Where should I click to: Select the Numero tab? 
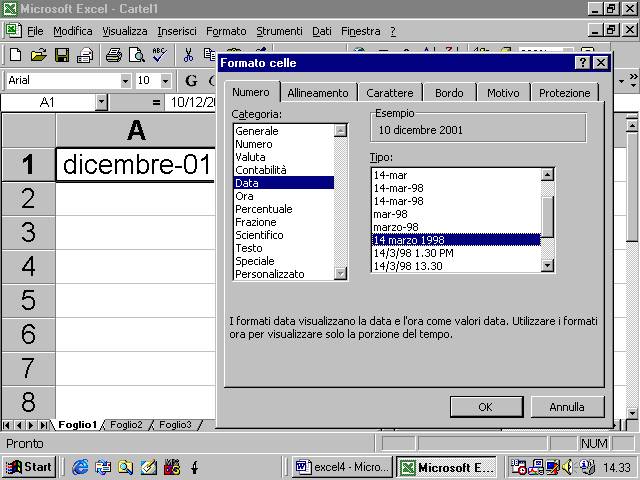[x=251, y=92]
